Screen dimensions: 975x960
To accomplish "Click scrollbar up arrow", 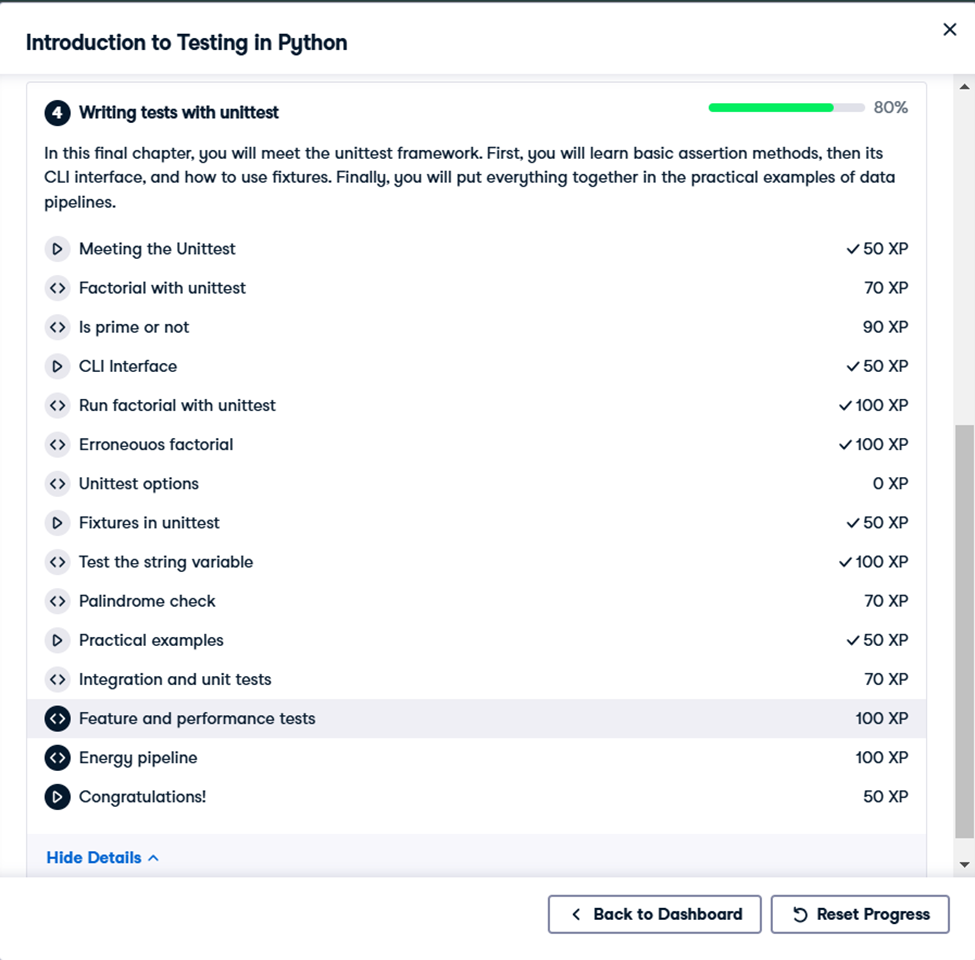I will [964, 87].
